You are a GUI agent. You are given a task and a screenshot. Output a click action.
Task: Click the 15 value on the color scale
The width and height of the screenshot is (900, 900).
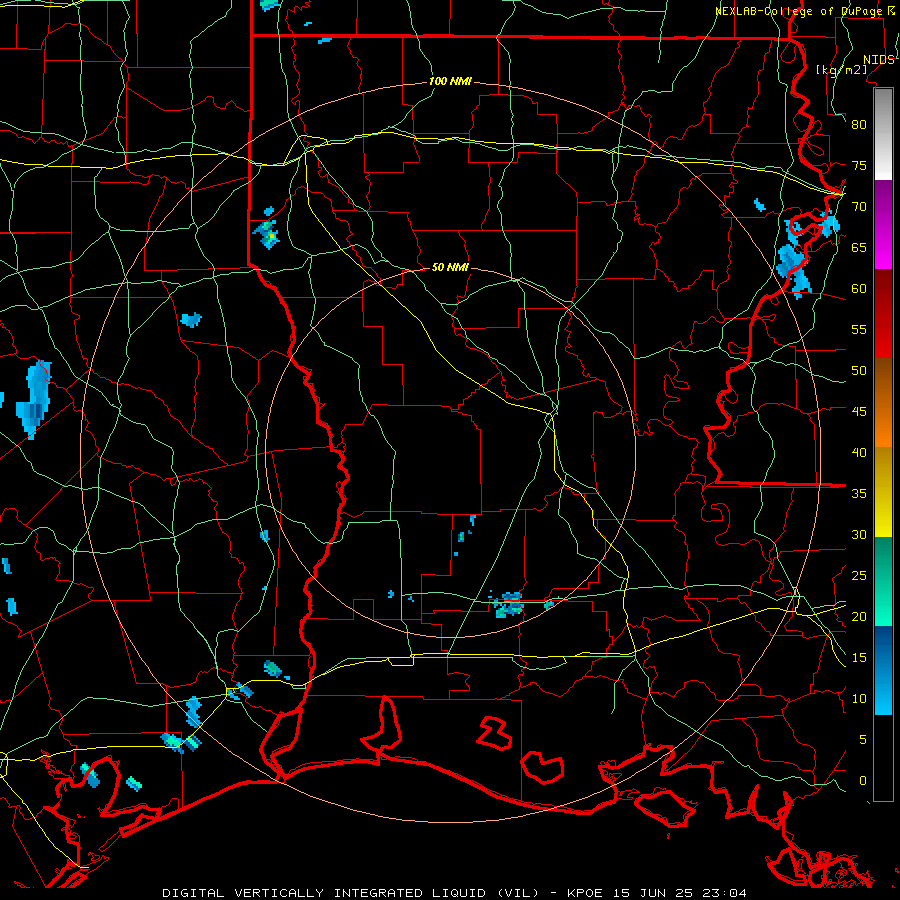859,658
